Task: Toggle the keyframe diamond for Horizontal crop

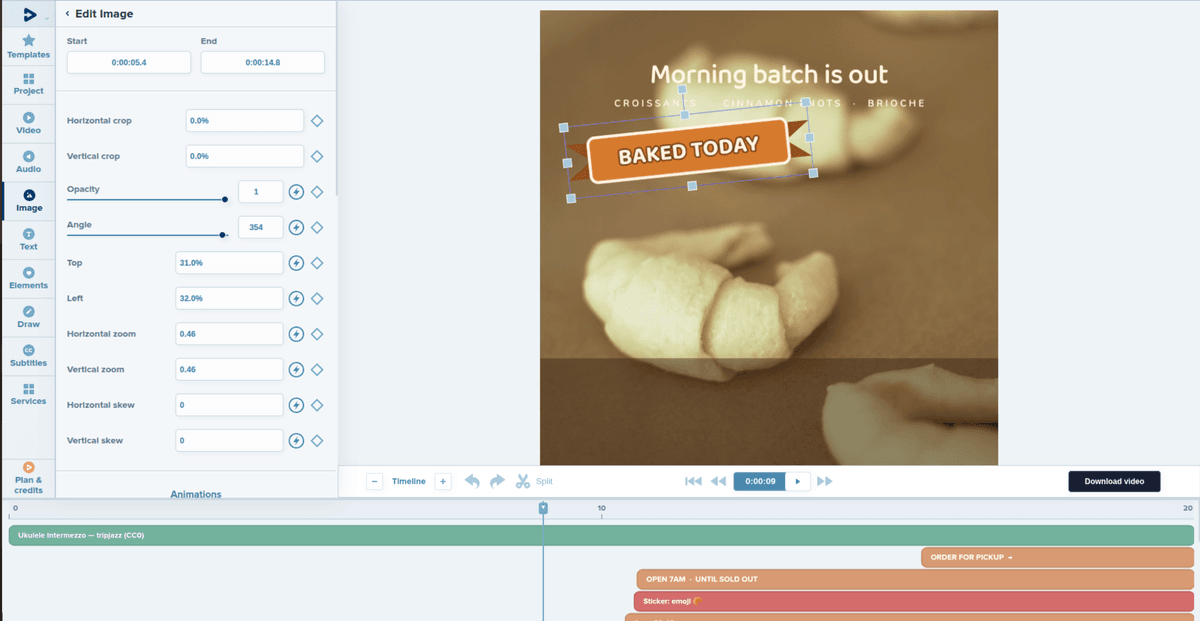Action: 317,121
